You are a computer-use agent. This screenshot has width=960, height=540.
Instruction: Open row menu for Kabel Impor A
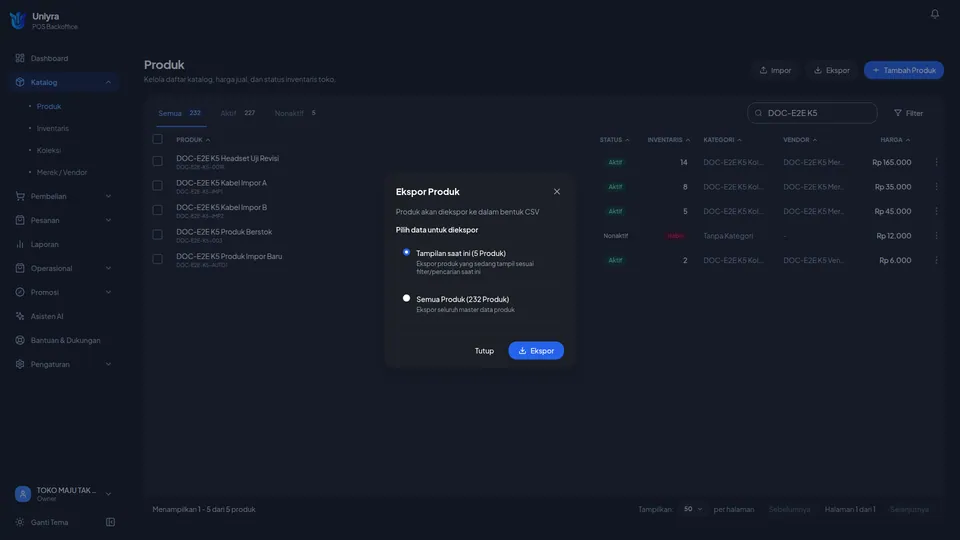click(x=936, y=187)
